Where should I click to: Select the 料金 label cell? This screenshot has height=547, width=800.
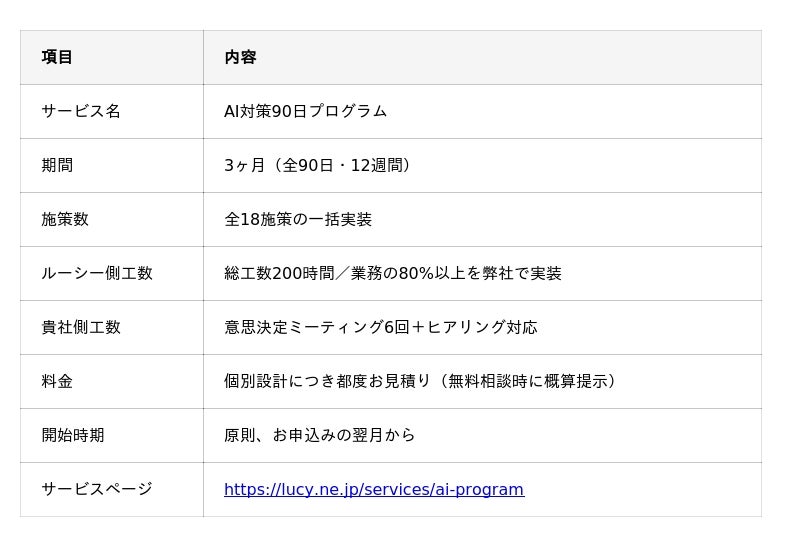[57, 381]
